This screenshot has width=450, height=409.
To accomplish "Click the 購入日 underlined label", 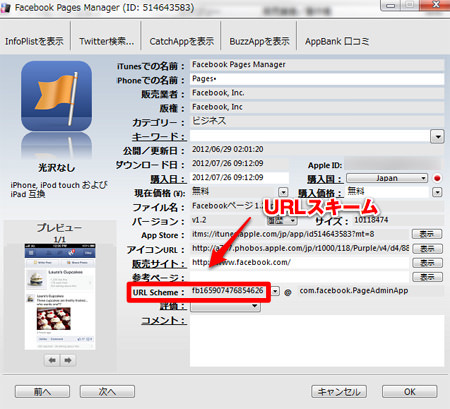I will 168,179.
